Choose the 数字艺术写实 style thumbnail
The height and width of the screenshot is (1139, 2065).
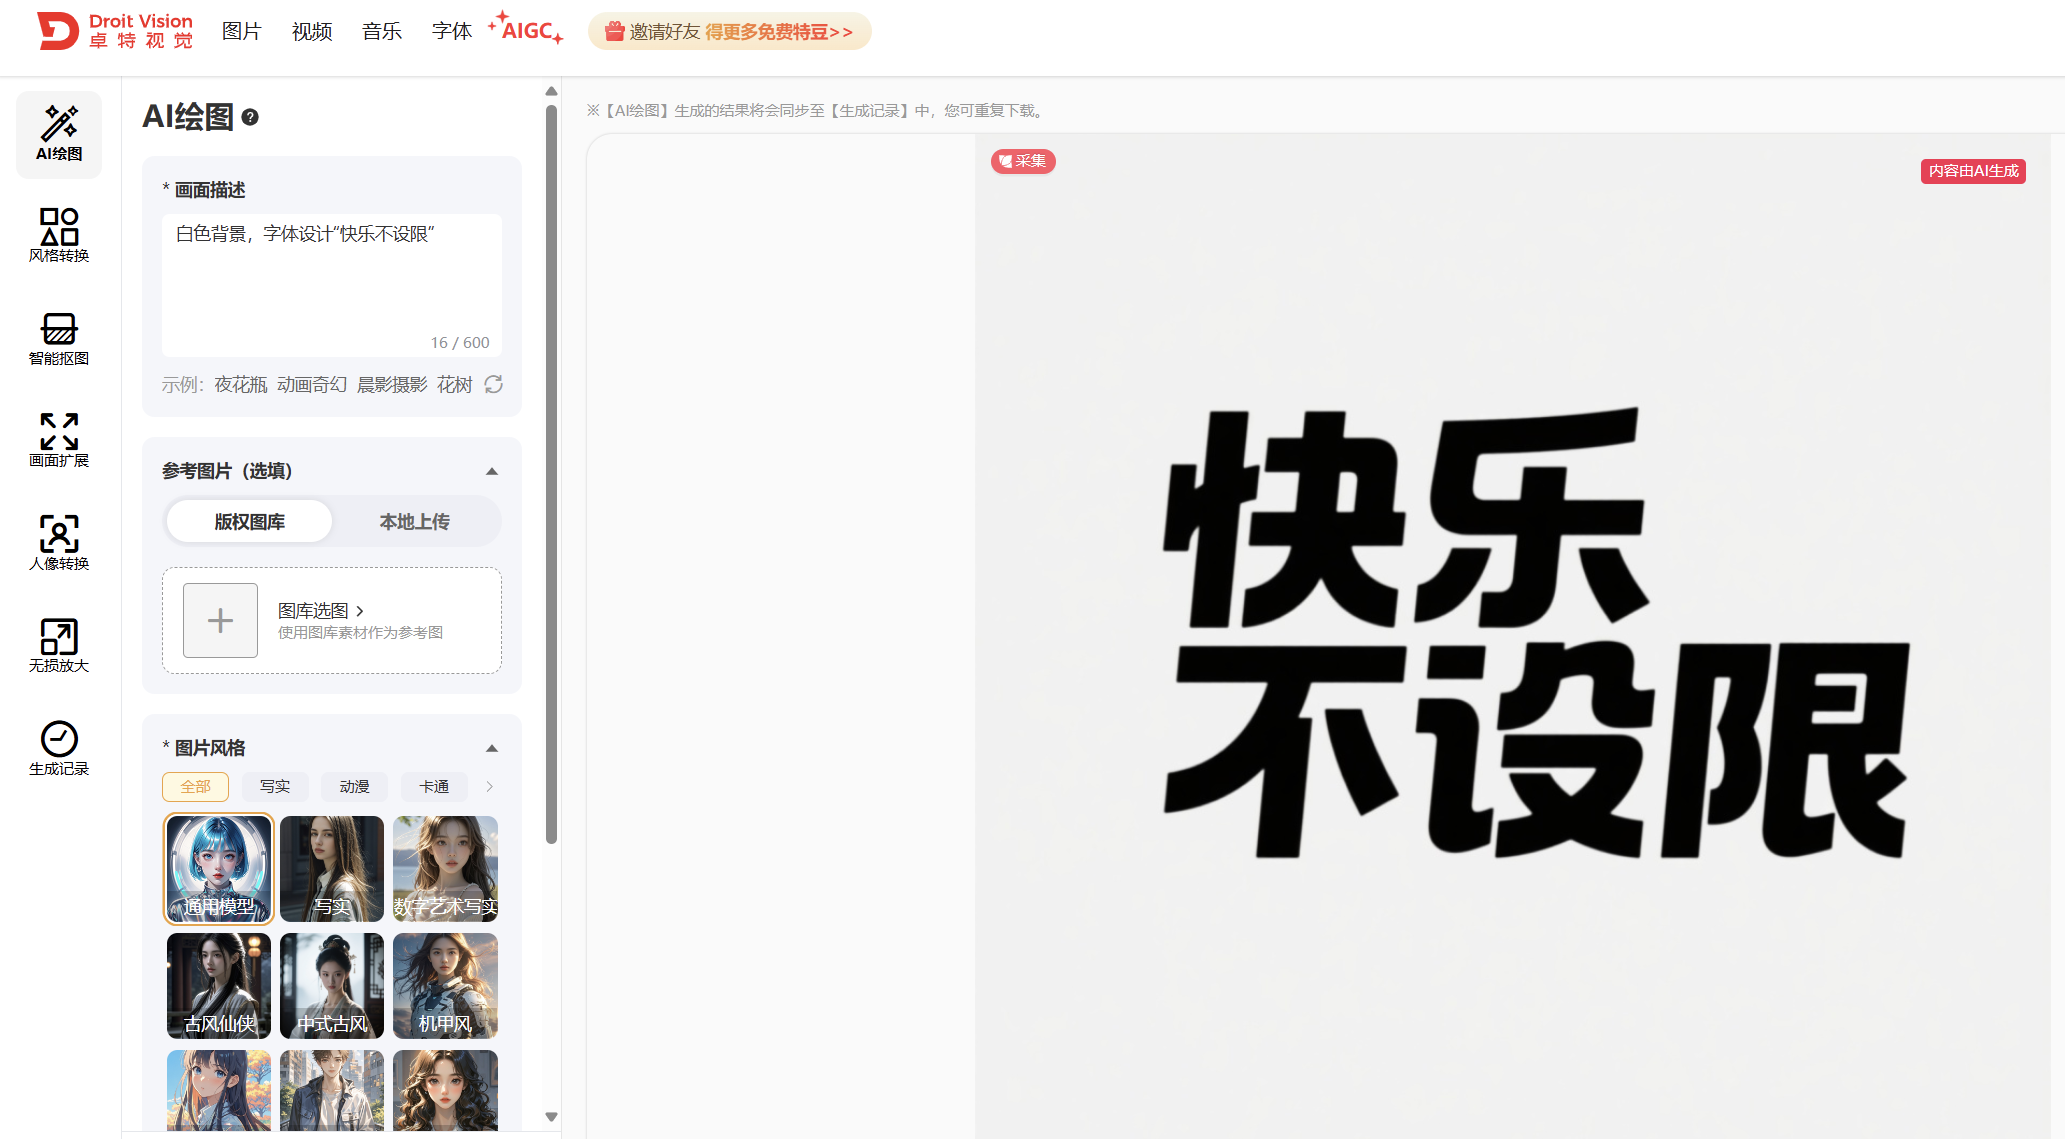point(445,868)
